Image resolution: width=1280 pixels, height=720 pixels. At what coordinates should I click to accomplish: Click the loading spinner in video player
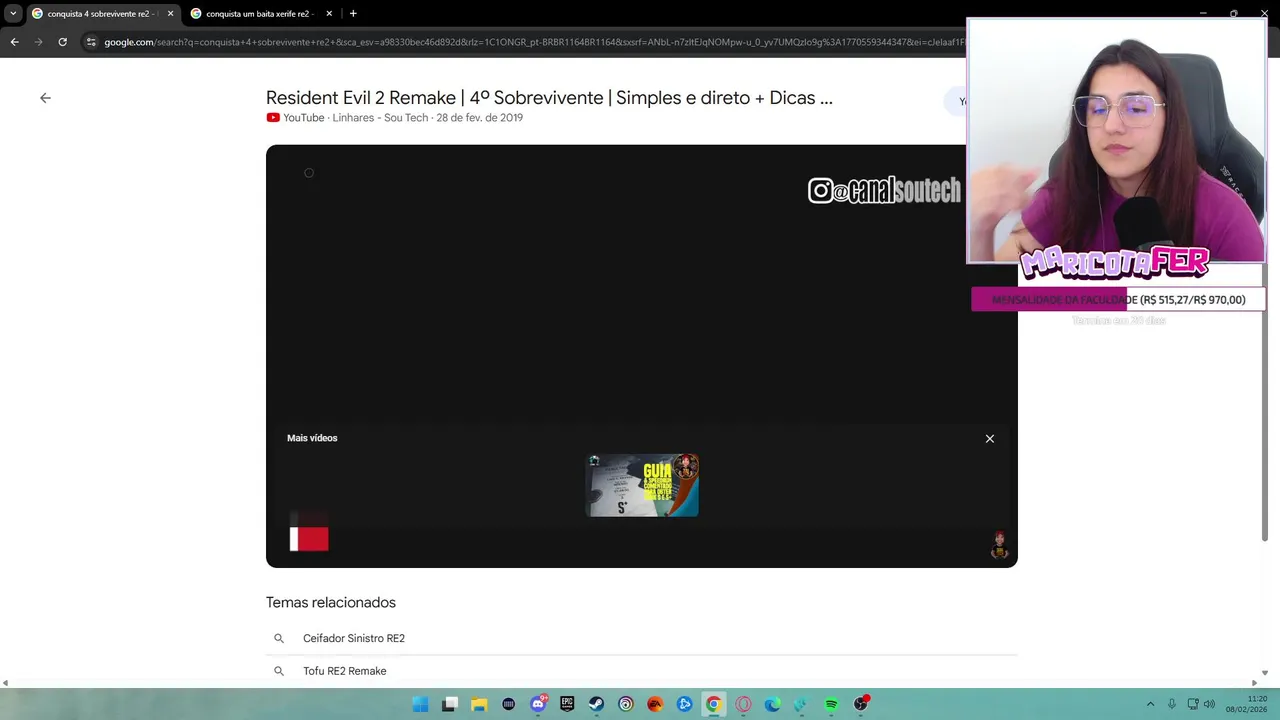309,173
